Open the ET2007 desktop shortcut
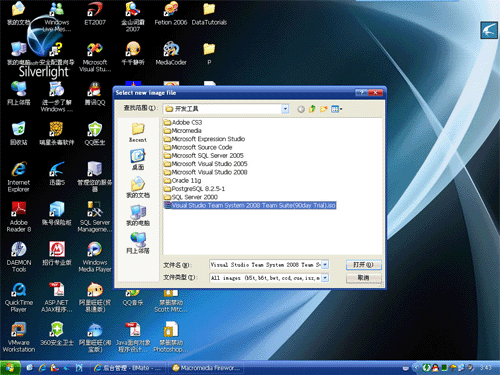 point(95,13)
